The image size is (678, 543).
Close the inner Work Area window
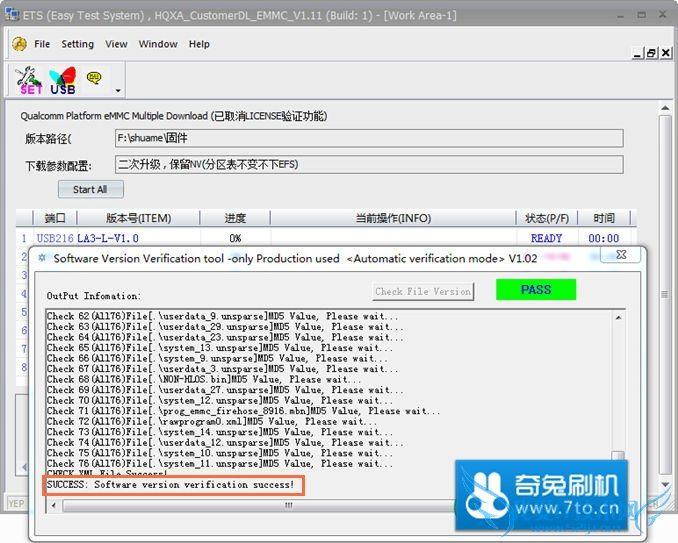[666, 53]
